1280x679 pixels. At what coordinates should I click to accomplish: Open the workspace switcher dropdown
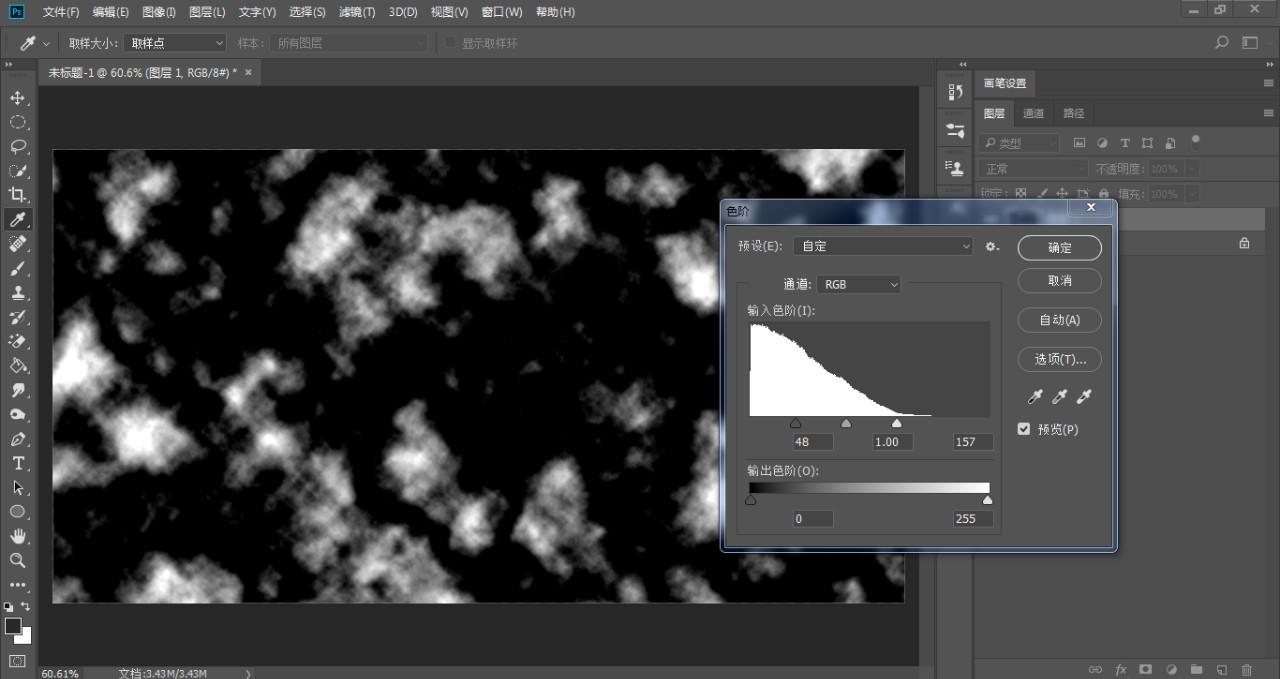pos(1250,43)
